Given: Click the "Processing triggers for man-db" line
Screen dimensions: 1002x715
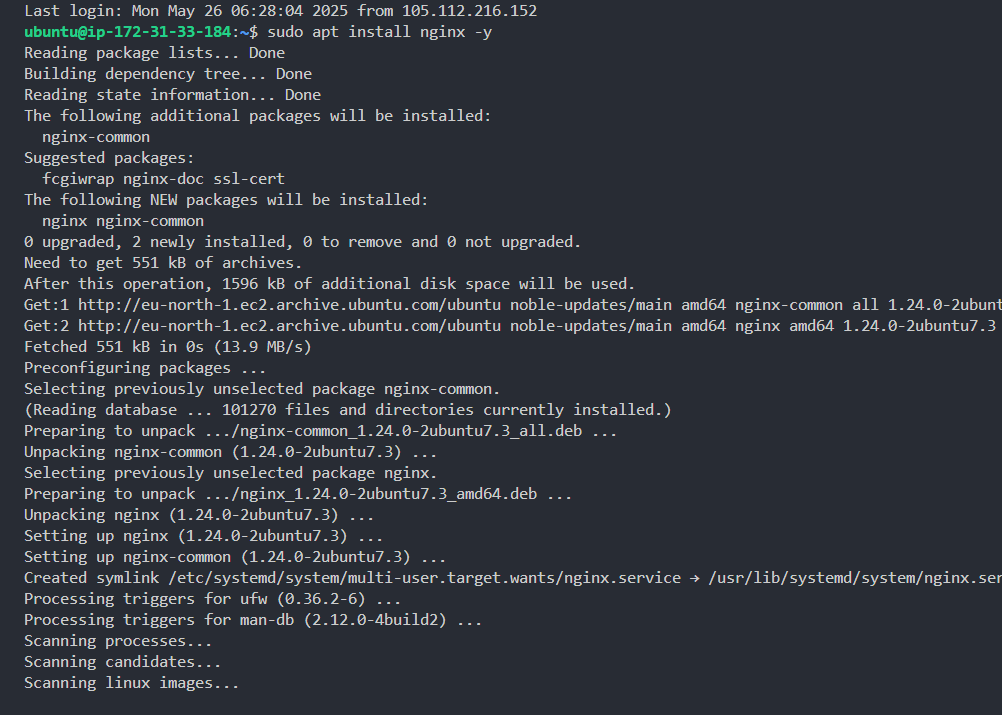Looking at the screenshot, I should click(253, 620).
